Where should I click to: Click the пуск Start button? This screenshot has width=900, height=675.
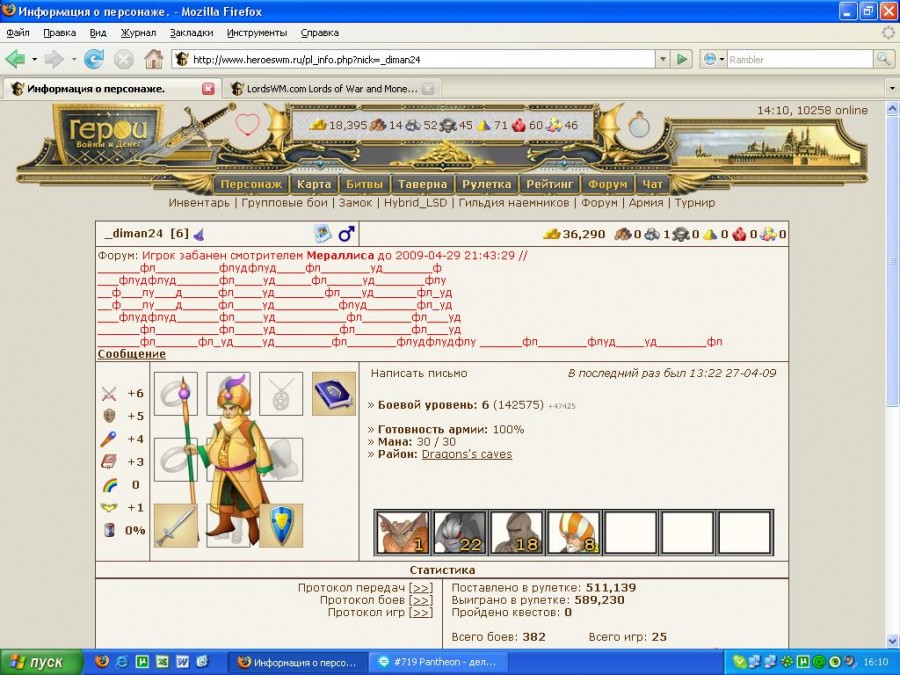coord(36,662)
